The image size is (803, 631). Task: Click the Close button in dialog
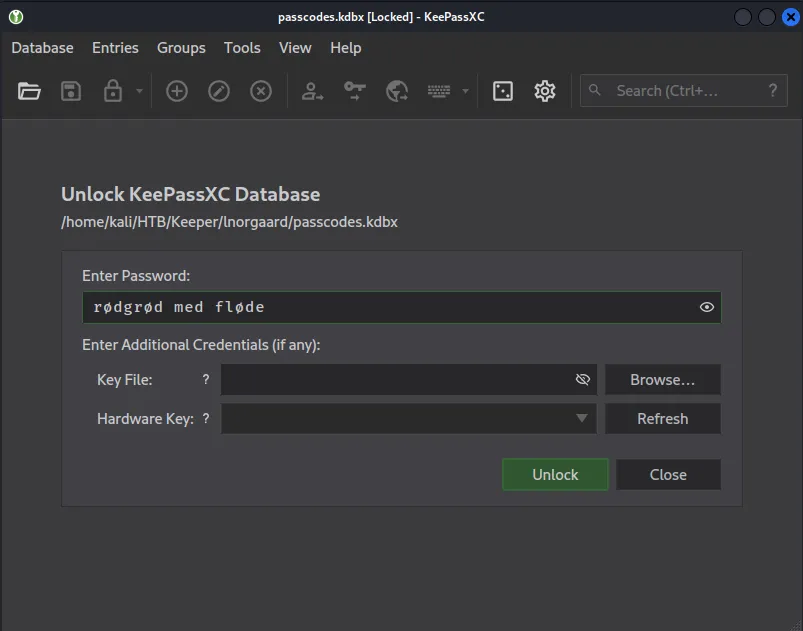(x=668, y=474)
